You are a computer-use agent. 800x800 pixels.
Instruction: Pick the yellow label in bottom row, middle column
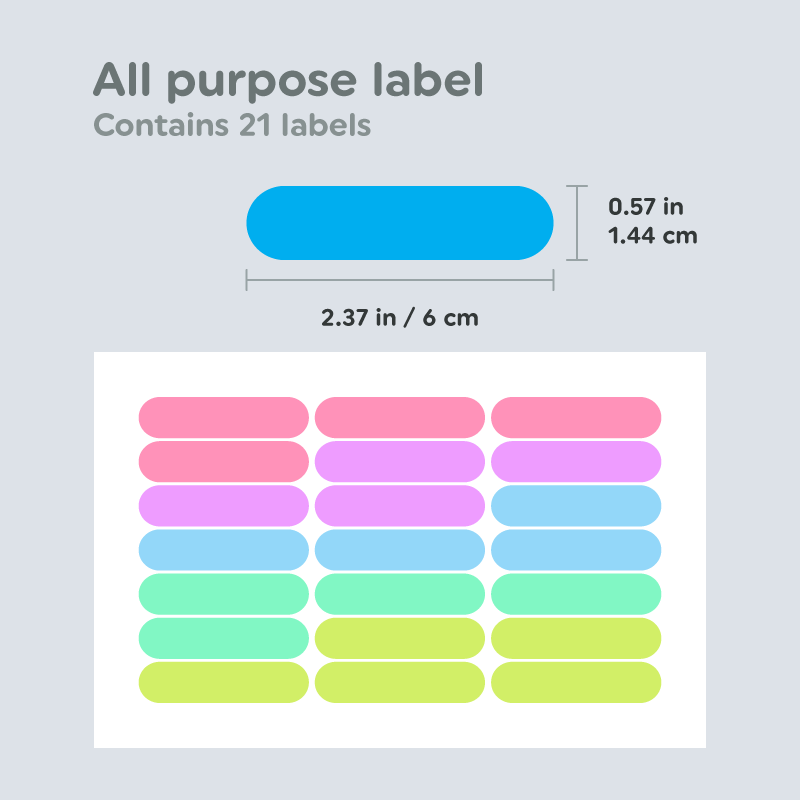point(400,681)
